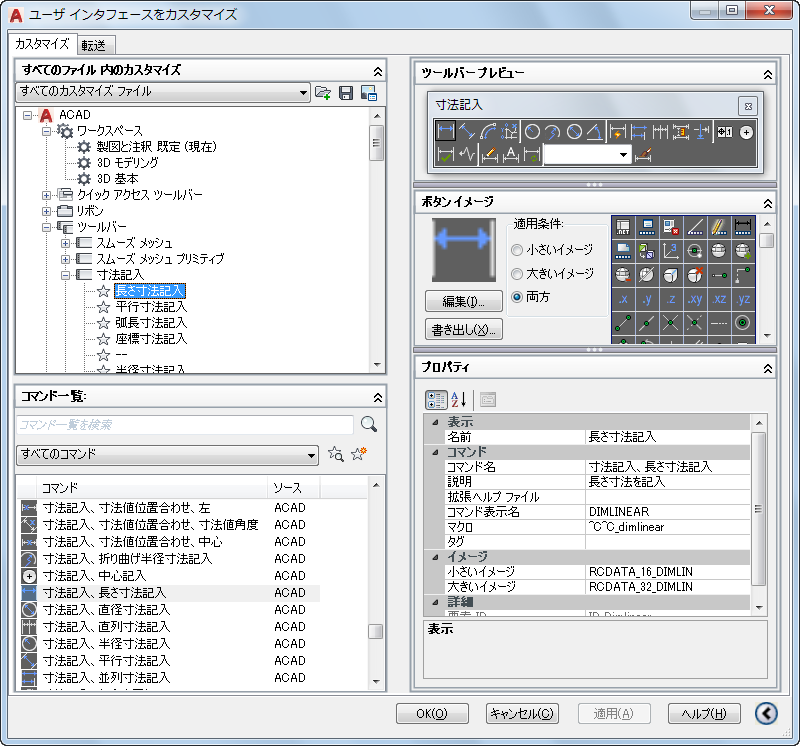800x746 pixels.
Task: Click the 書き出し(X)... button
Action: (x=463, y=330)
